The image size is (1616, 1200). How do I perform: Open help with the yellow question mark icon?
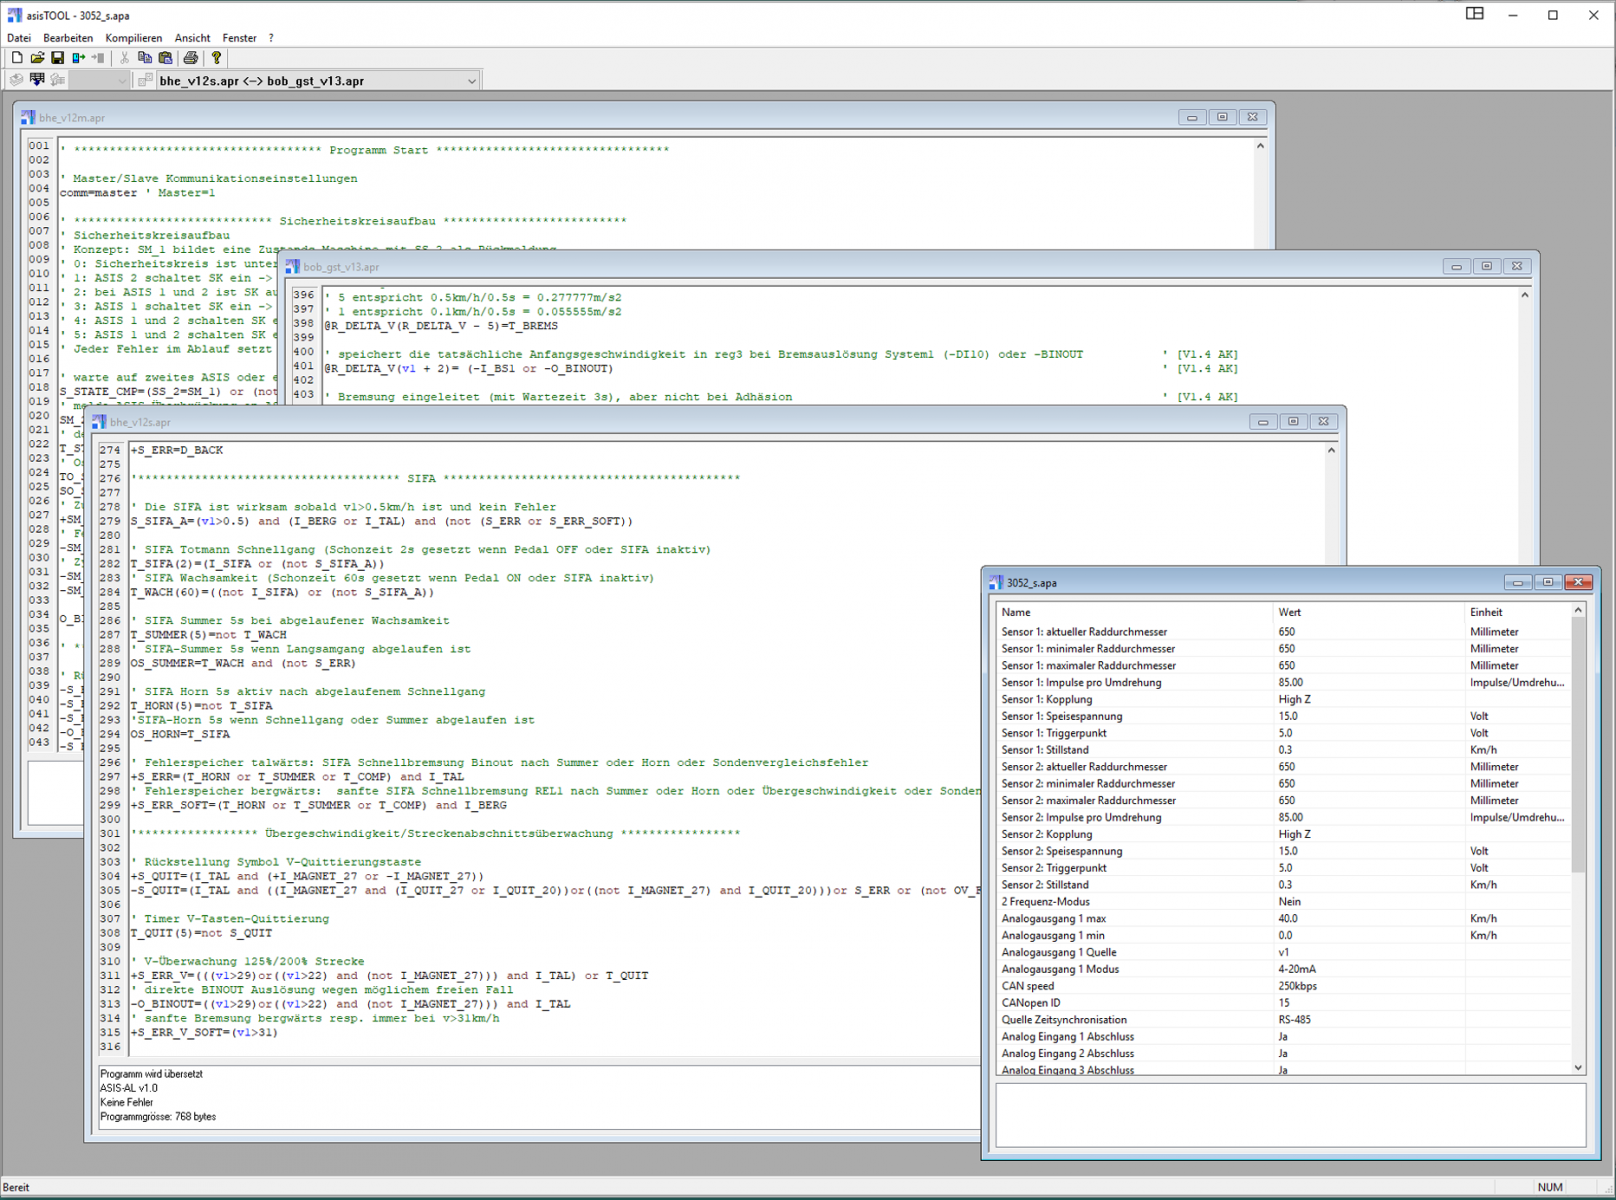(216, 58)
